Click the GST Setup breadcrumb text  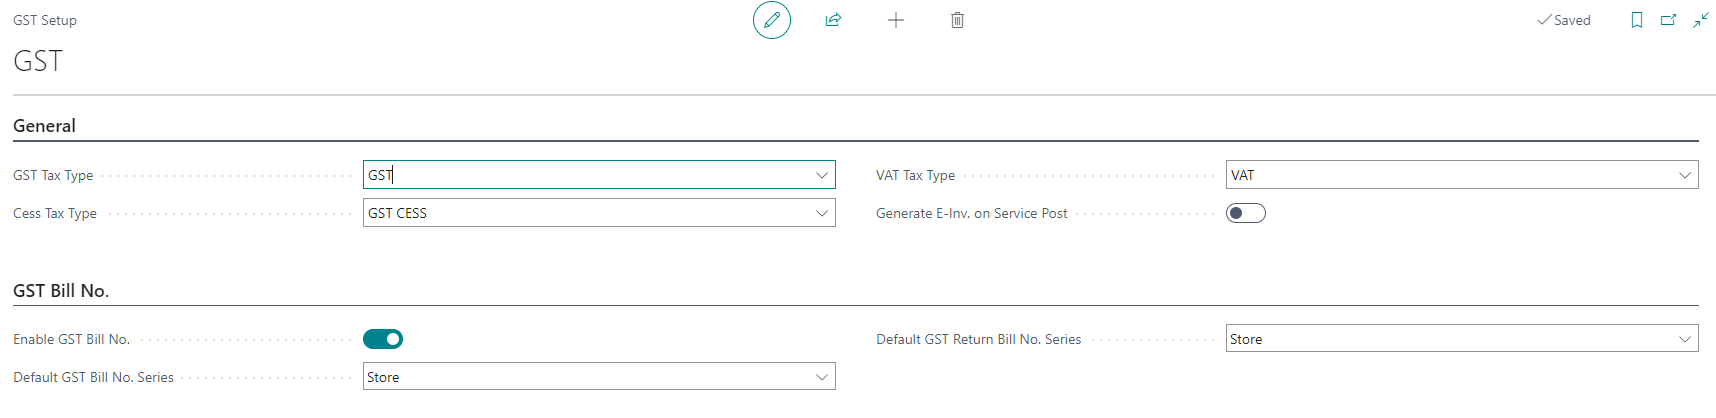[x=45, y=20]
